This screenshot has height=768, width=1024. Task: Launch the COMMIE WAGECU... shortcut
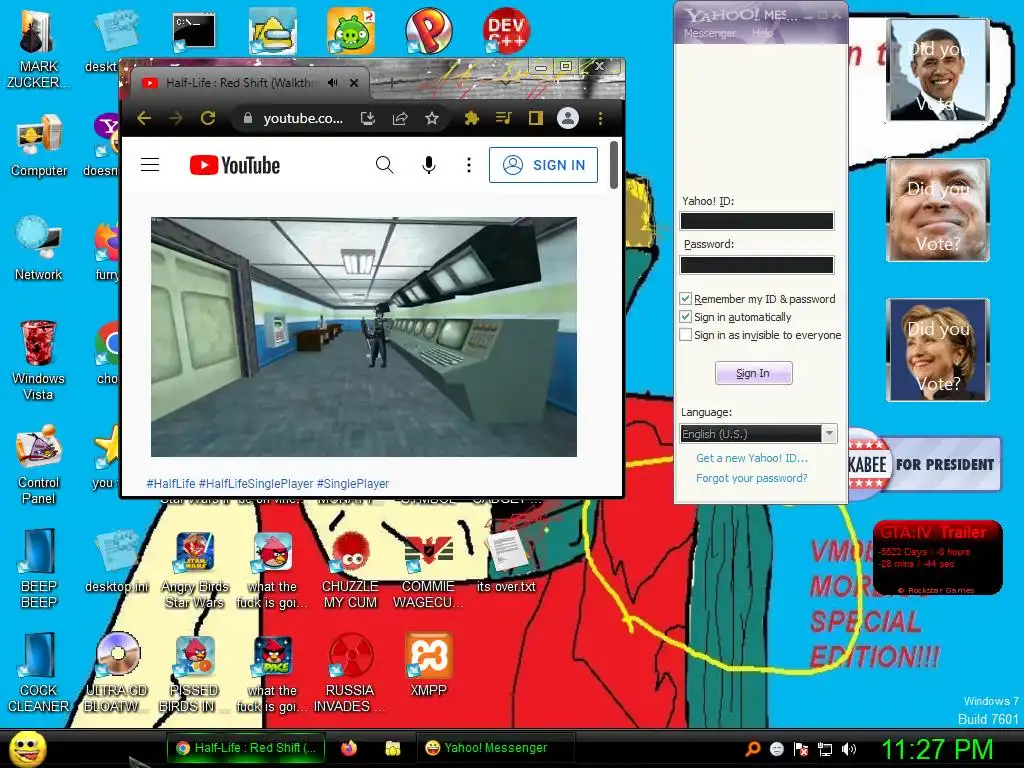(428, 569)
